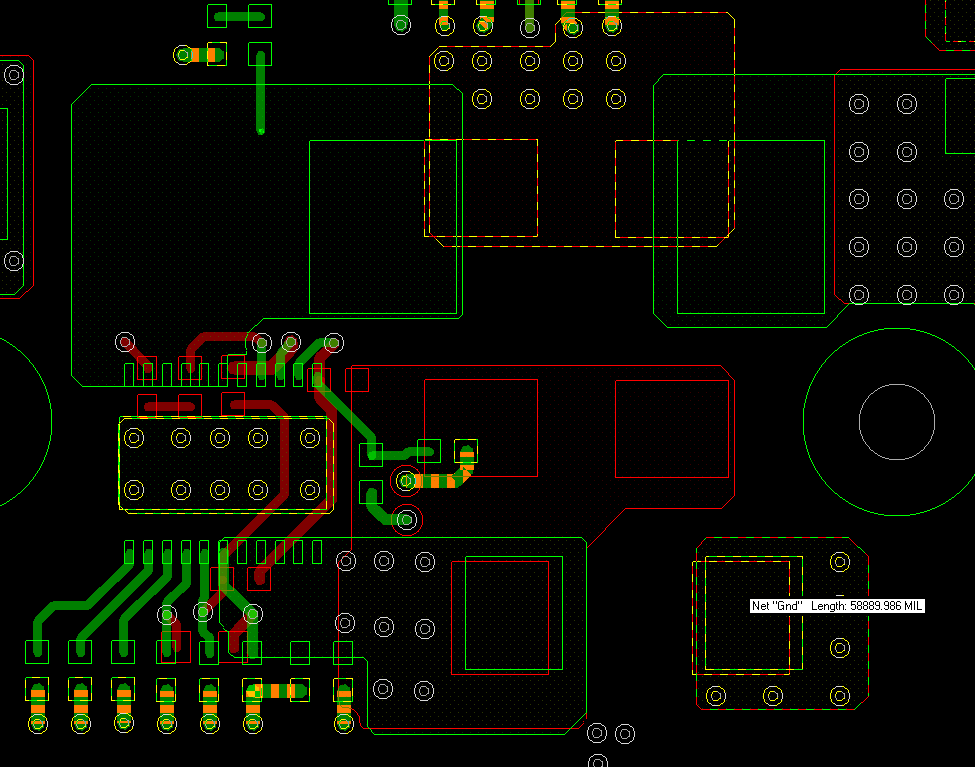Select the long diagonal green trace running from IC pin to pad
The height and width of the screenshot is (767, 975).
[347, 412]
